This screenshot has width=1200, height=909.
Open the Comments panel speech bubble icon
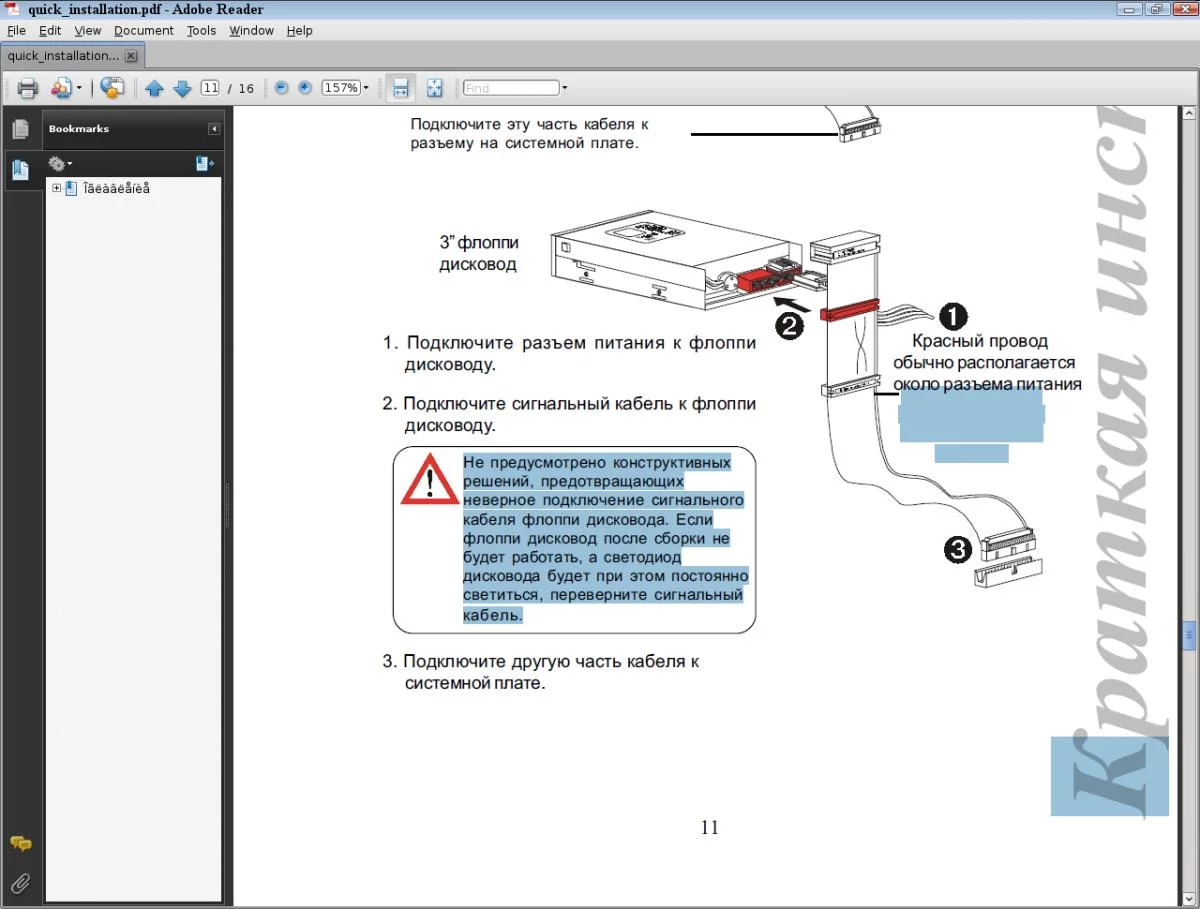tap(20, 845)
